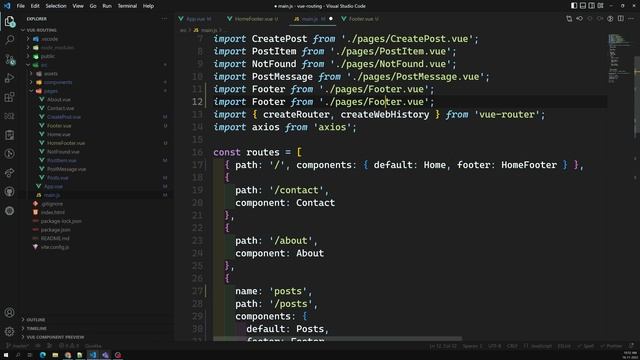Expand the .vscode folder

point(49,39)
